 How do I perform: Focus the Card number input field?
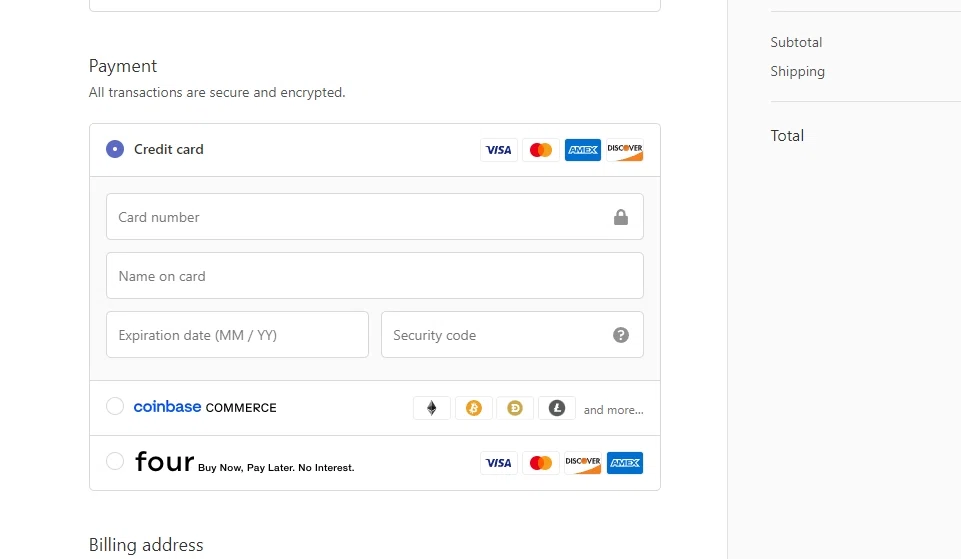click(x=374, y=217)
